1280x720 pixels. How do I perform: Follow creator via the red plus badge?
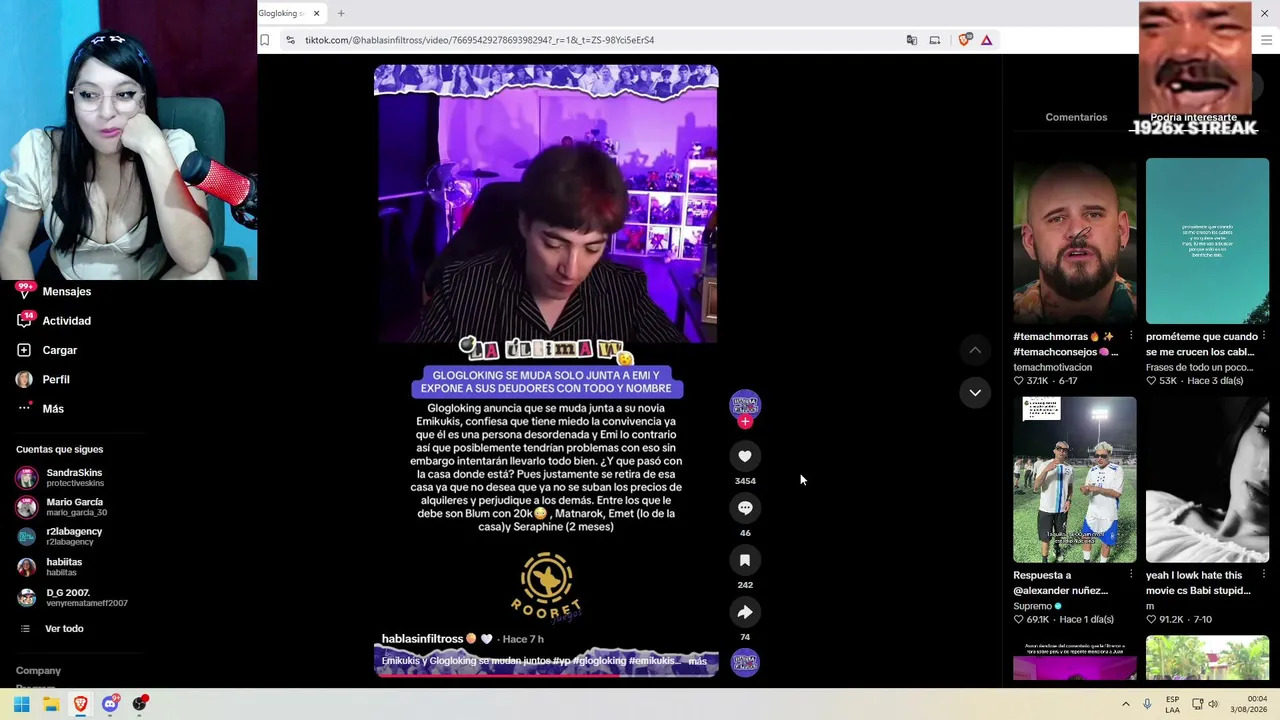click(745, 422)
